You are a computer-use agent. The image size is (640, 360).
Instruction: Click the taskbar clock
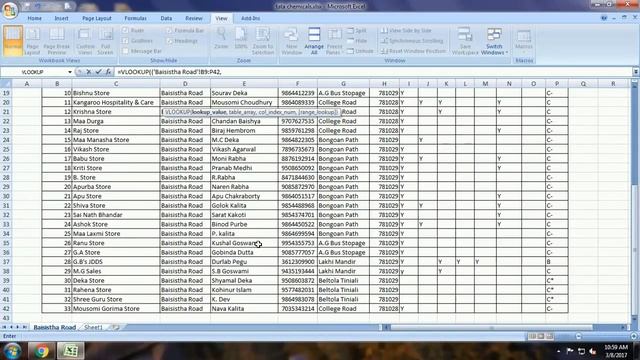pyautogui.click(x=616, y=351)
